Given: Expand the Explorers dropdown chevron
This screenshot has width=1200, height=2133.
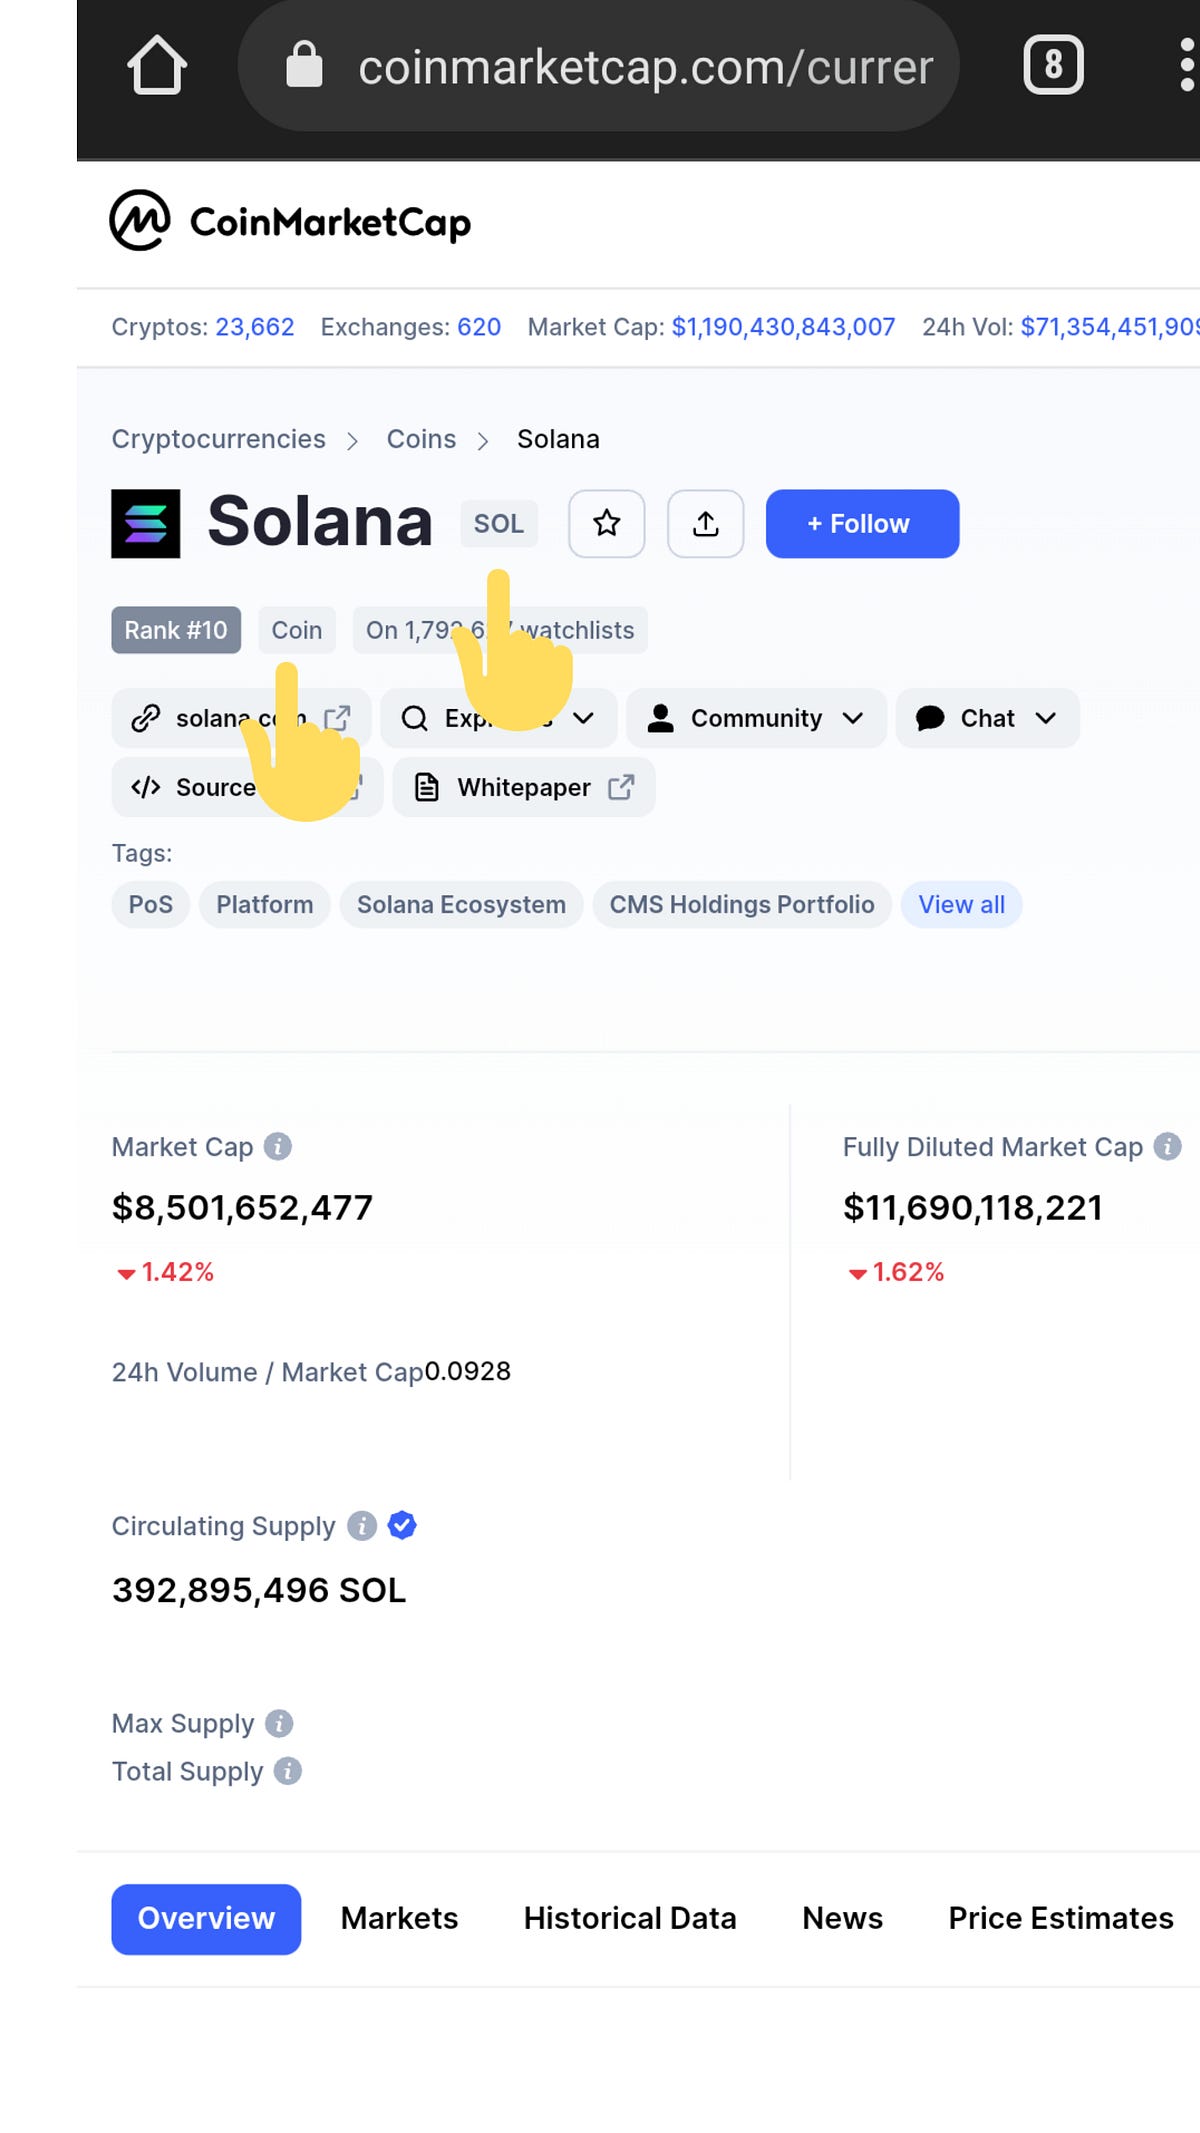Looking at the screenshot, I should (x=584, y=718).
